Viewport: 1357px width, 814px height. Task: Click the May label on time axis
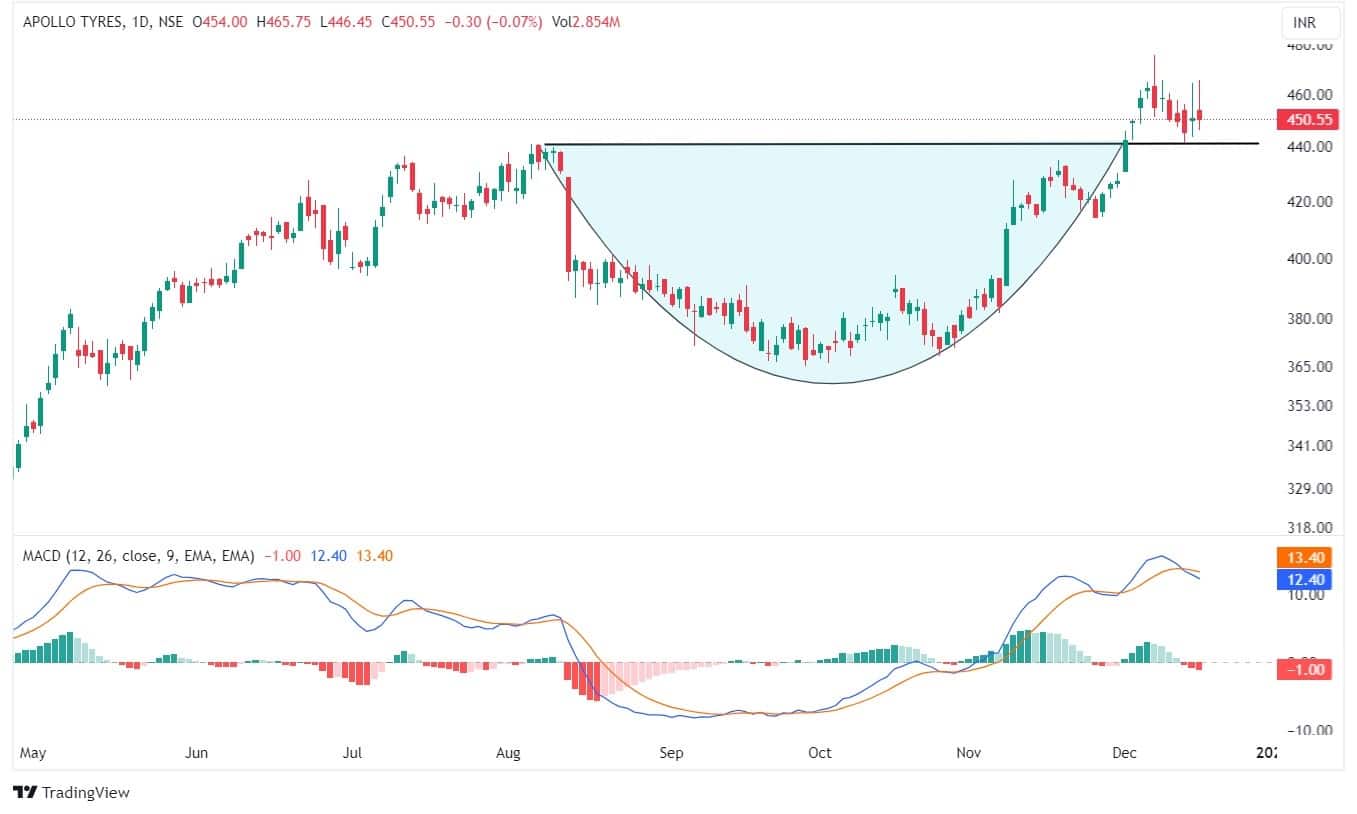point(35,752)
